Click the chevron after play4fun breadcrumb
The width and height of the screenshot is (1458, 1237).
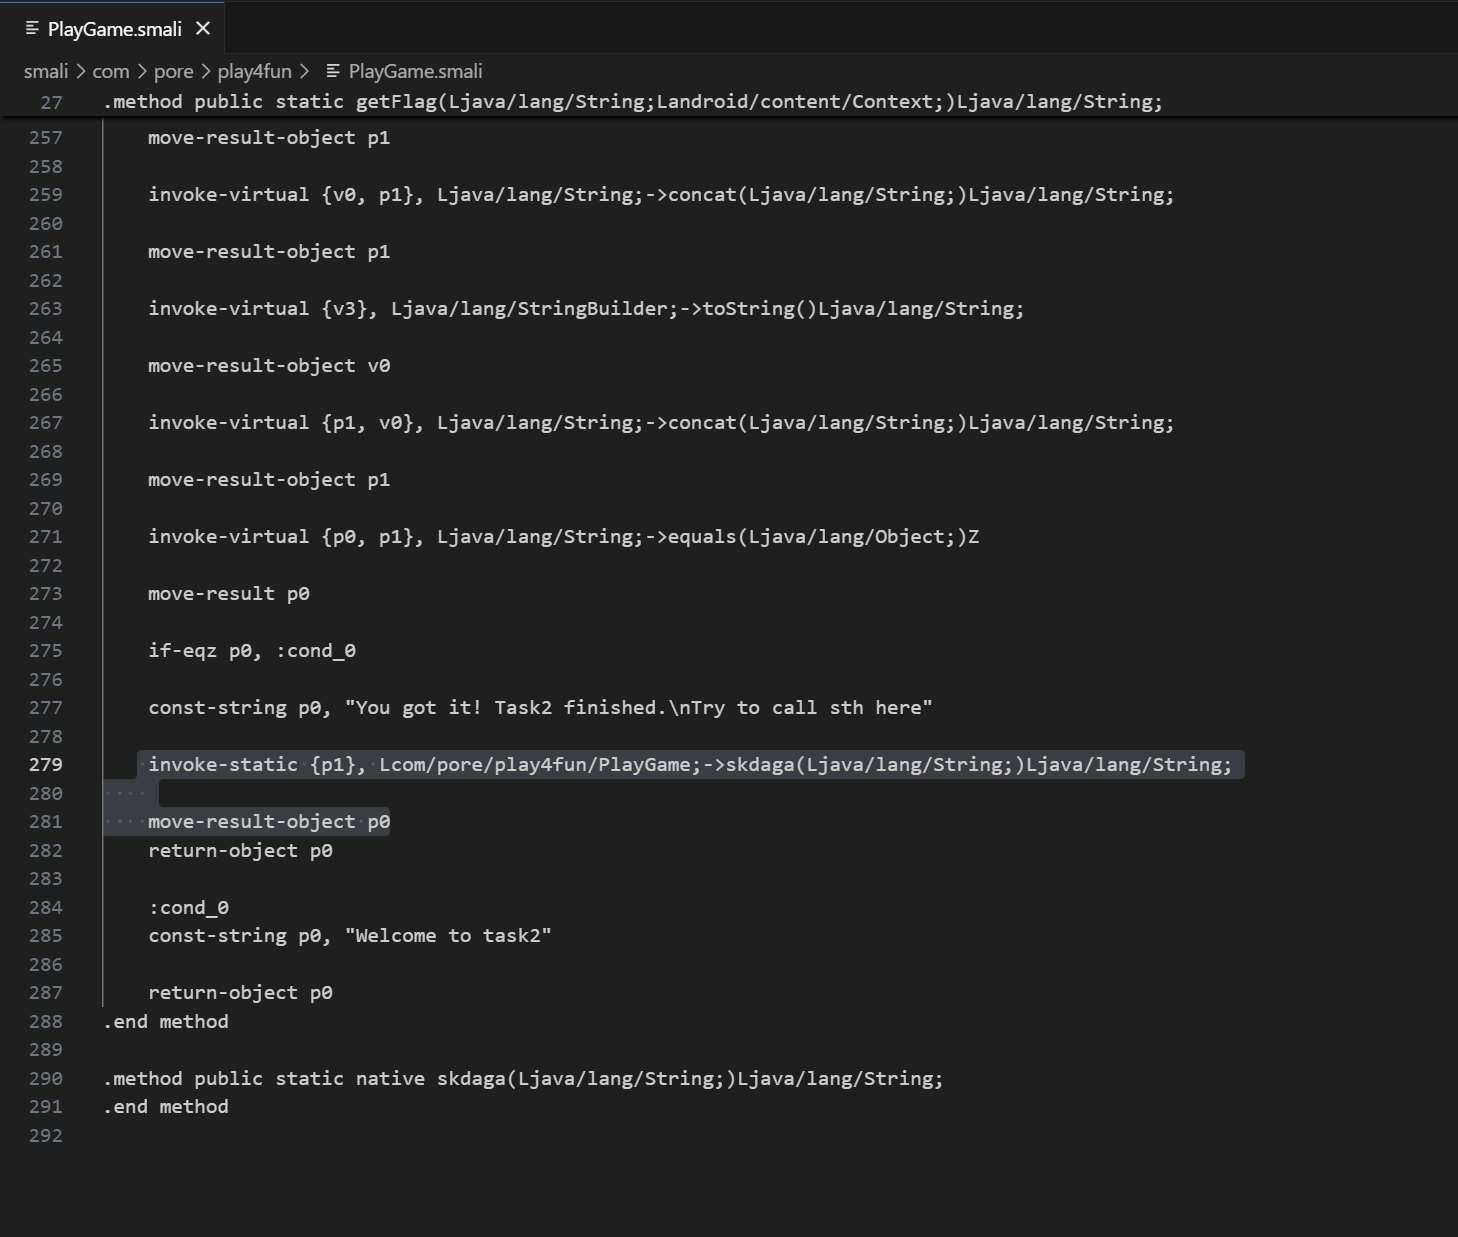(x=304, y=71)
